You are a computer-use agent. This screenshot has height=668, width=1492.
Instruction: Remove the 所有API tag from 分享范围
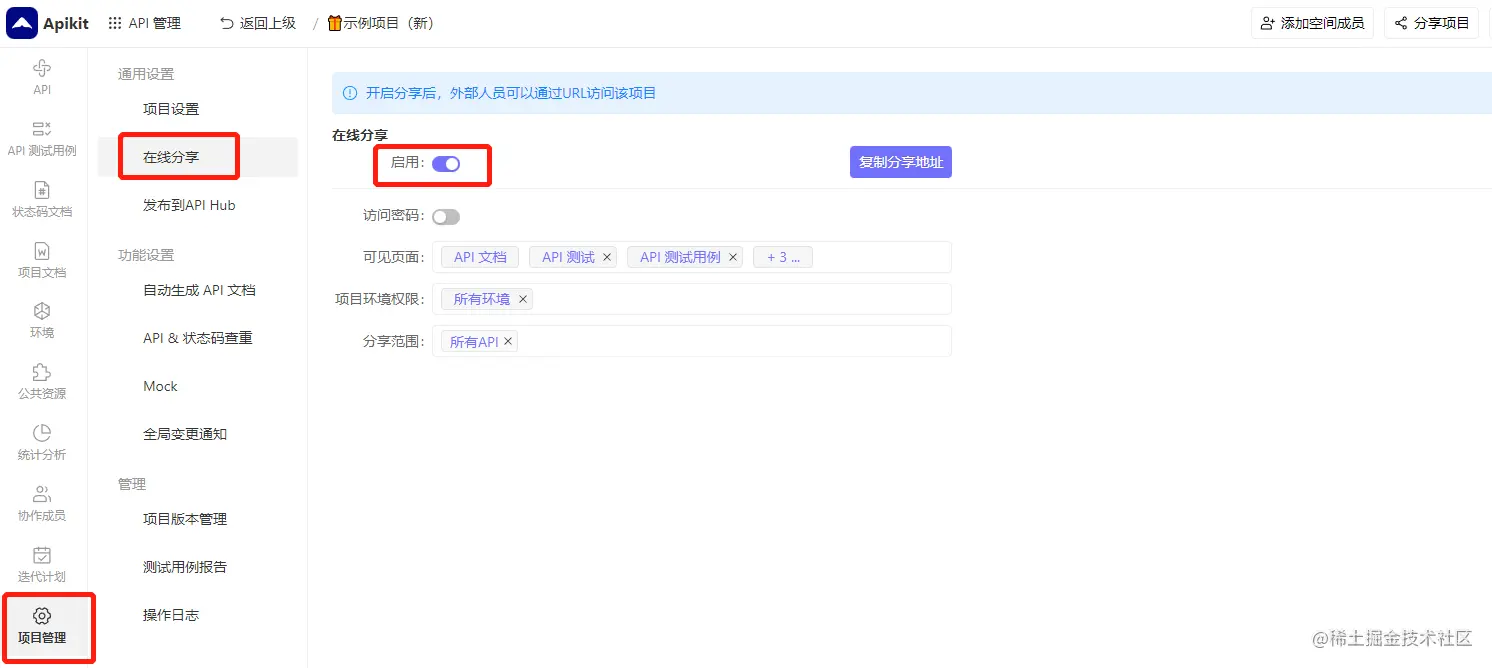[508, 340]
